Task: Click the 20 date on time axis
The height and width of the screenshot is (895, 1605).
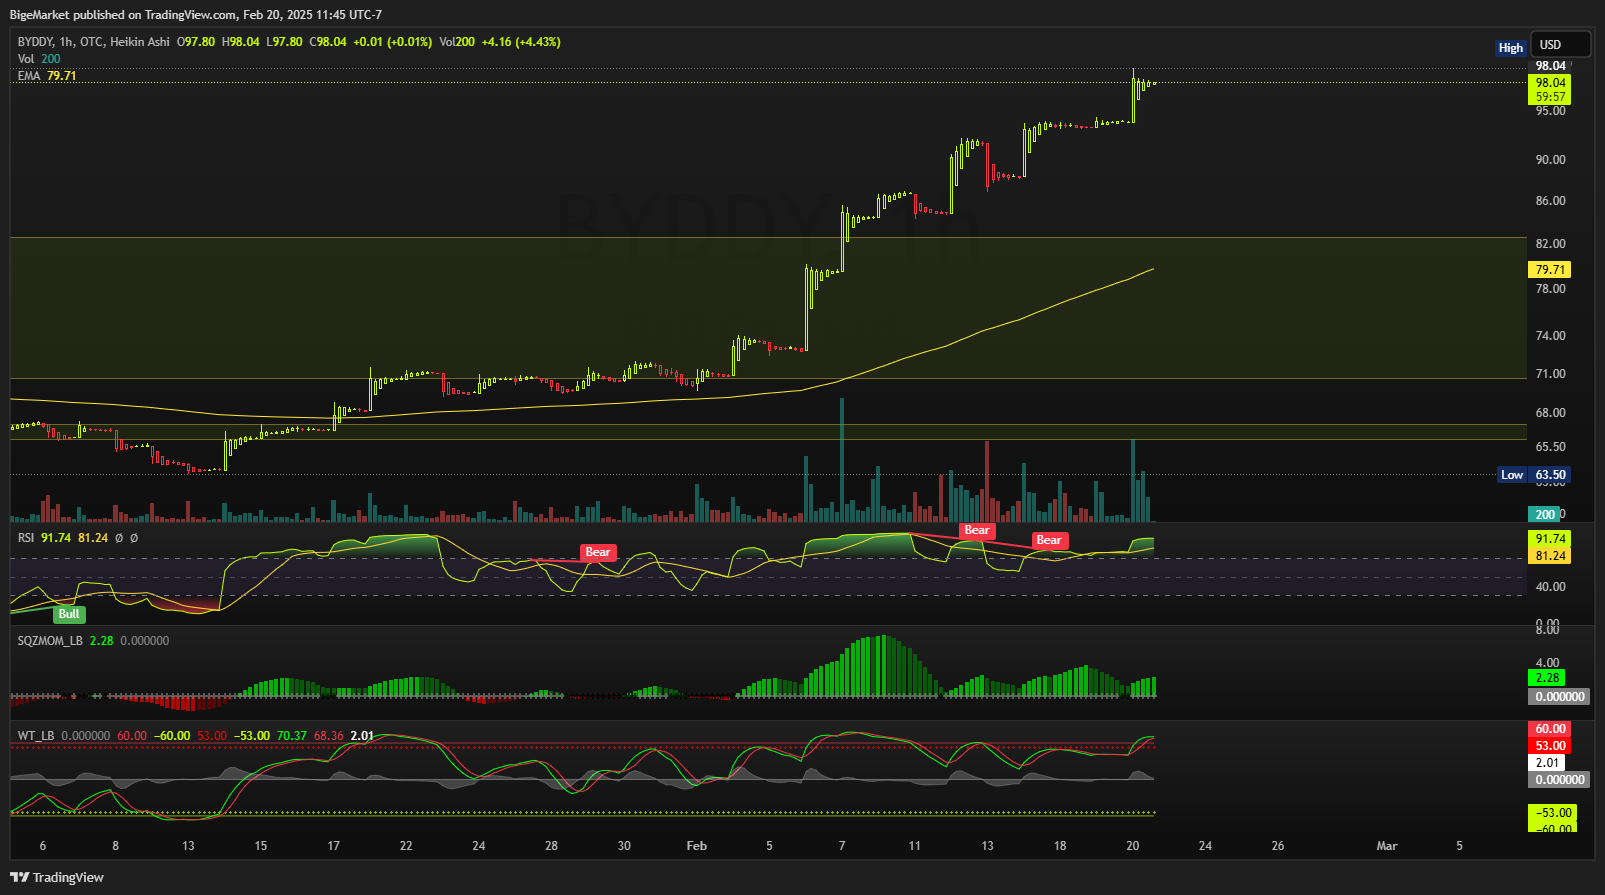Action: 1133,846
